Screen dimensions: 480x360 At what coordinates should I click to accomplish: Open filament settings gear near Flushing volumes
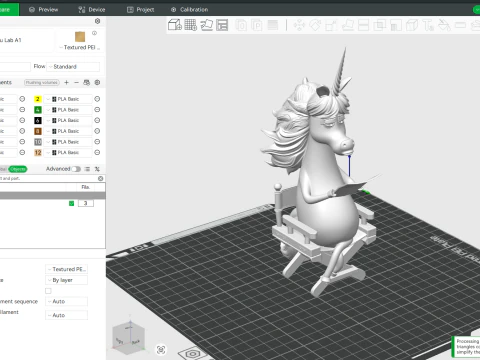pos(97,82)
